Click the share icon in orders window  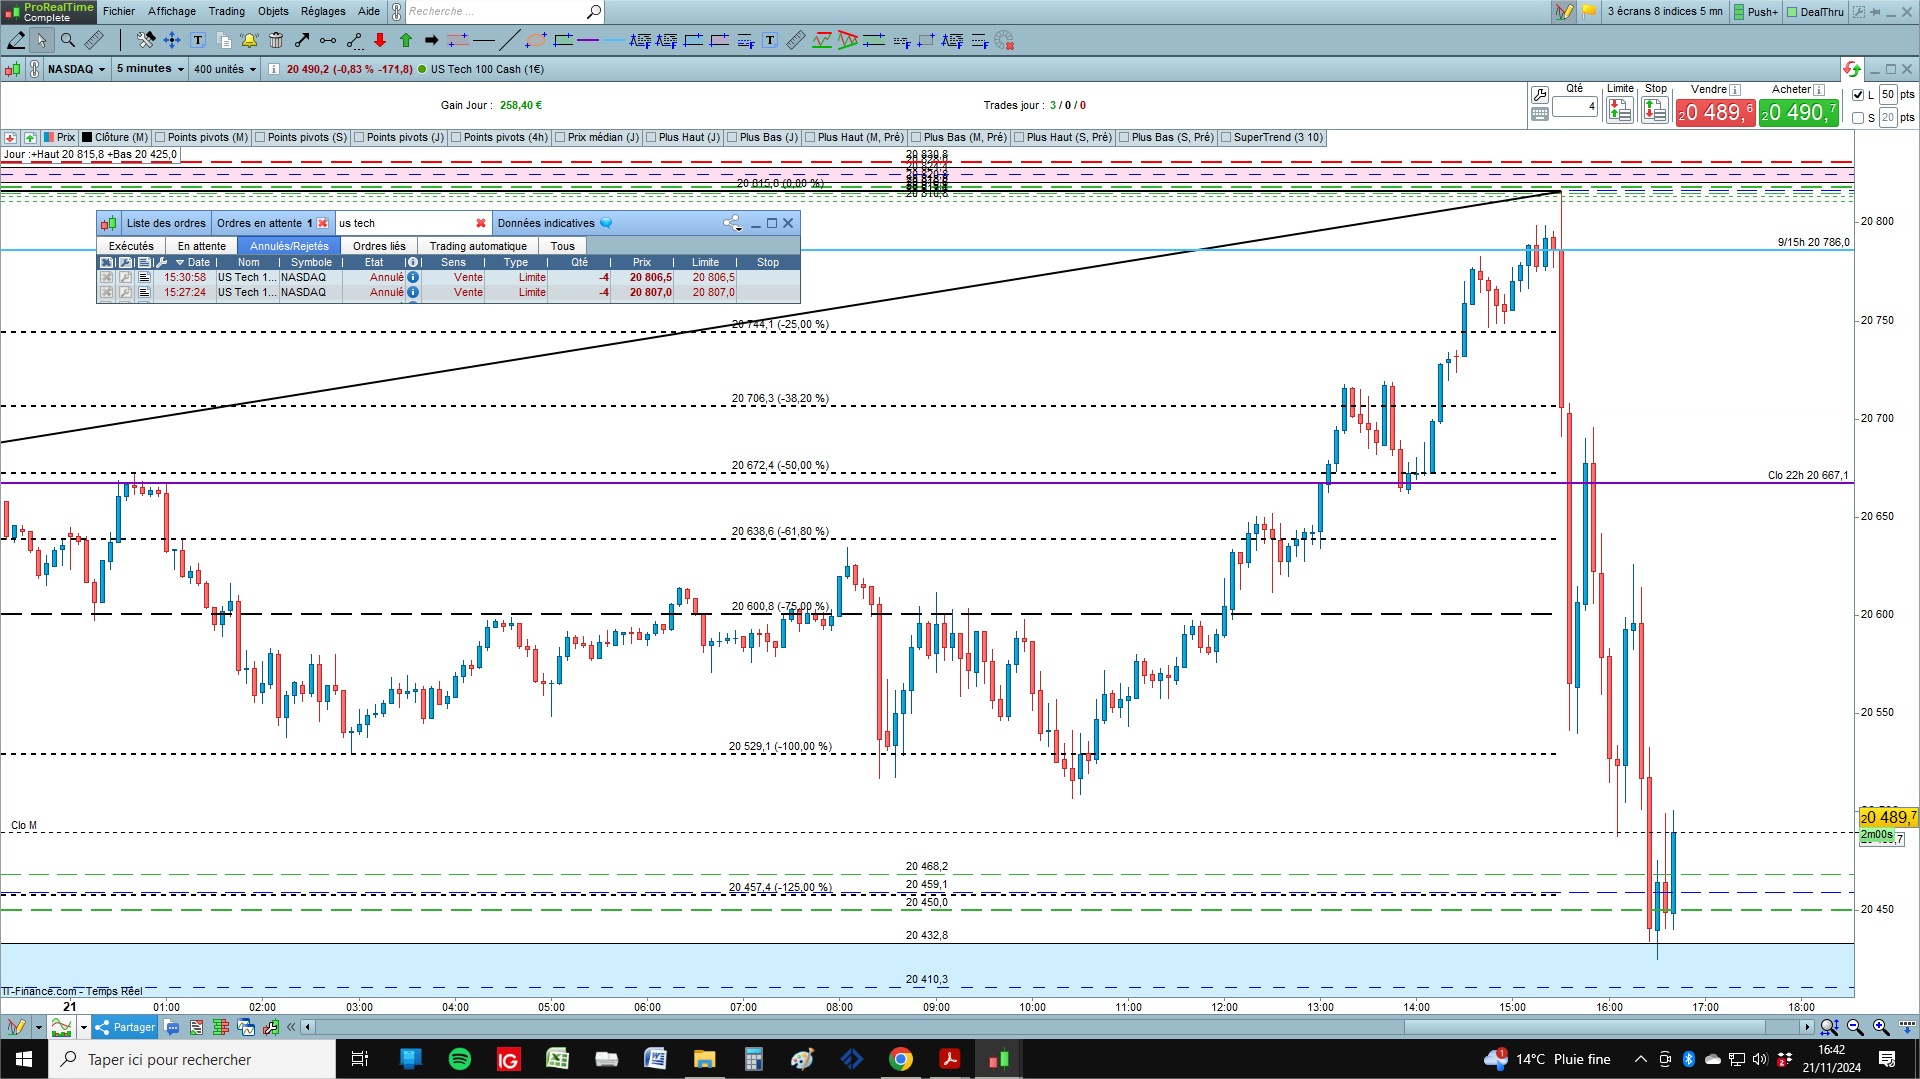click(x=732, y=223)
